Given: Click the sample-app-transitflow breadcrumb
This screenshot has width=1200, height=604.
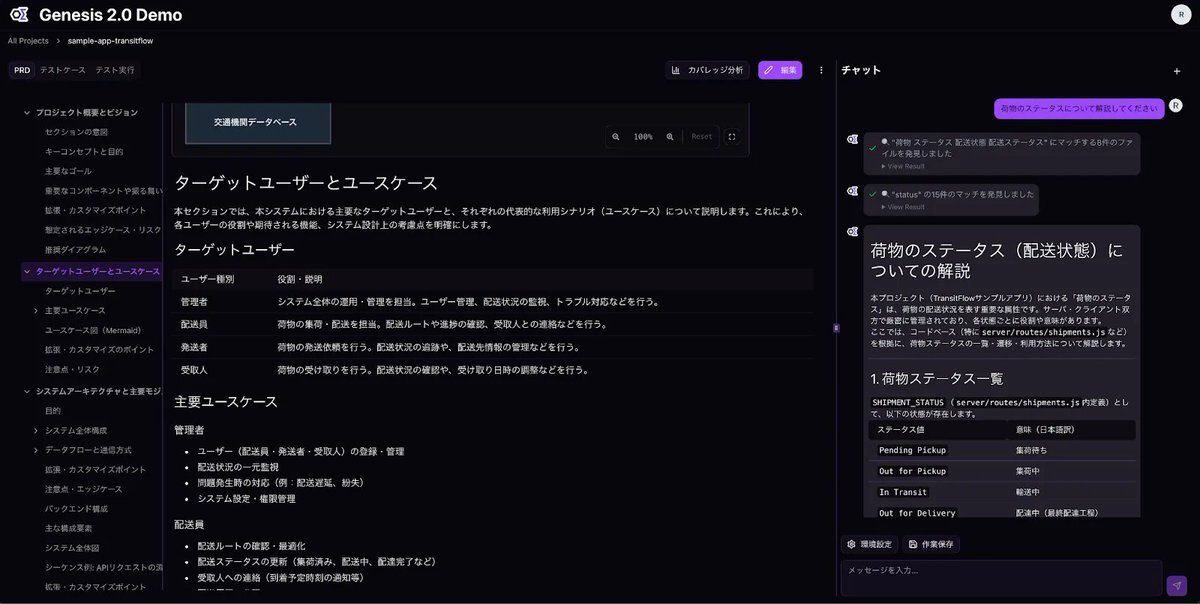Looking at the screenshot, I should 110,41.
